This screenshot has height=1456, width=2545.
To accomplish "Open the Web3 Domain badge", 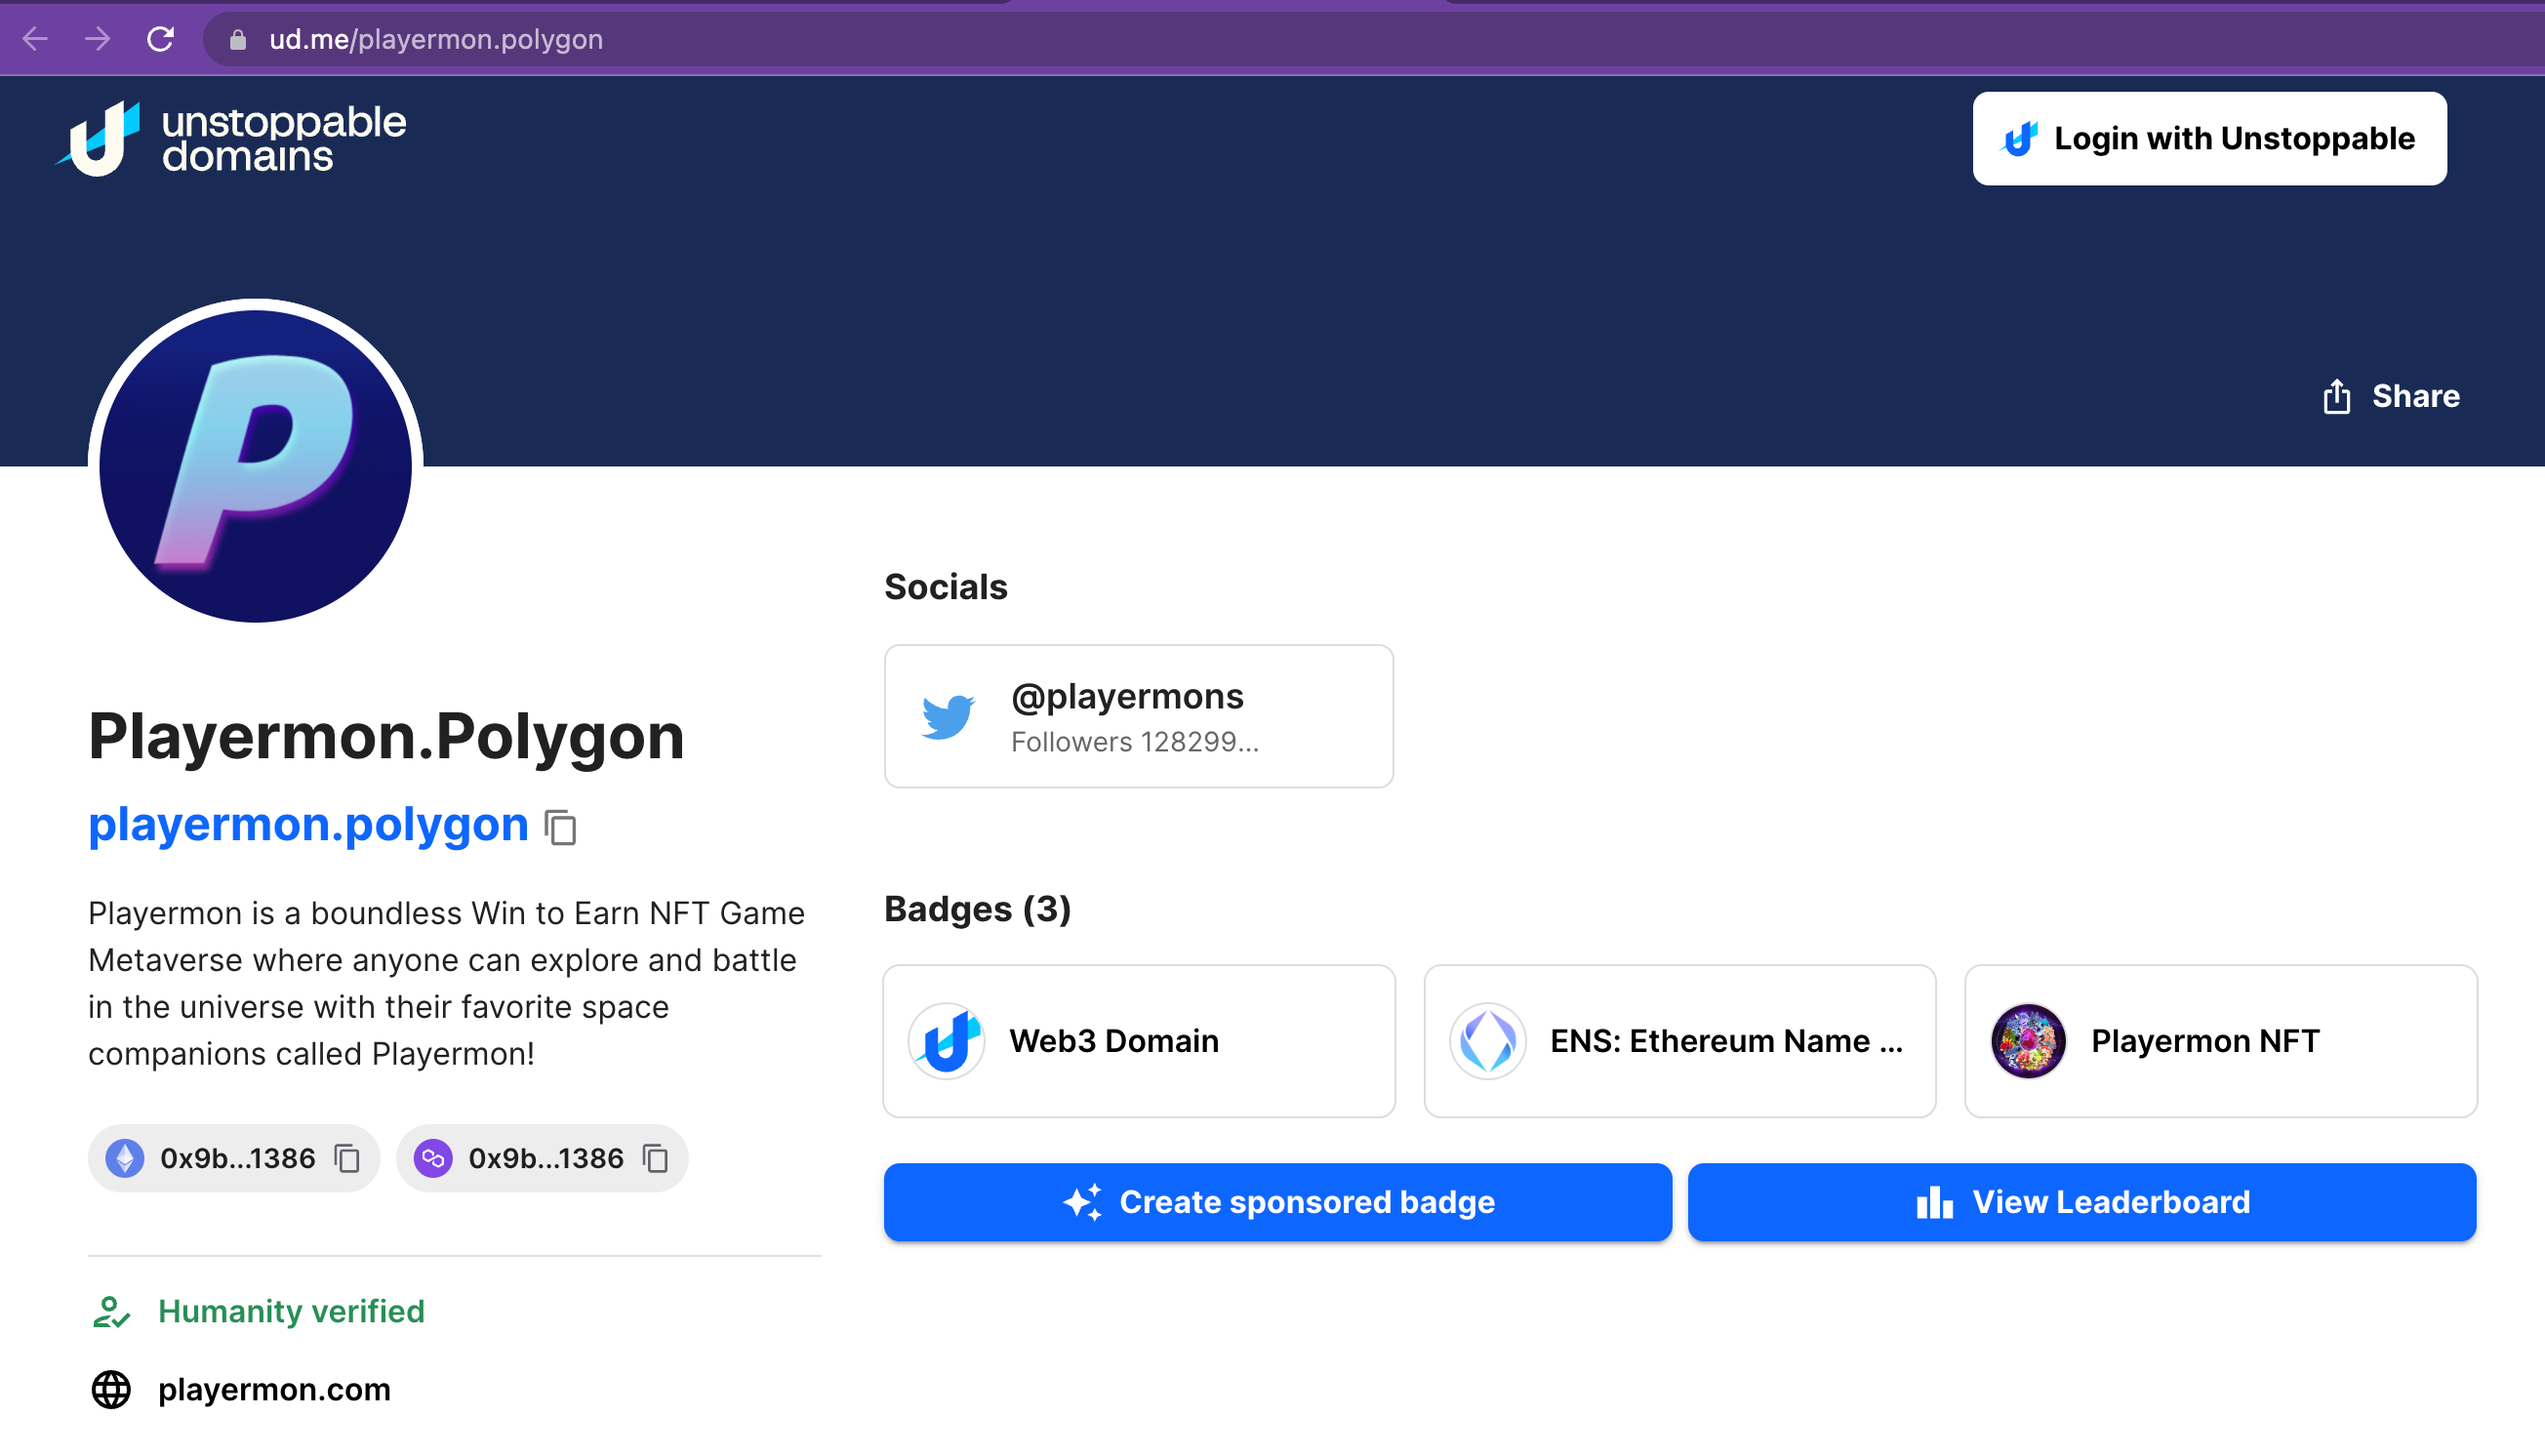I will tap(1138, 1040).
